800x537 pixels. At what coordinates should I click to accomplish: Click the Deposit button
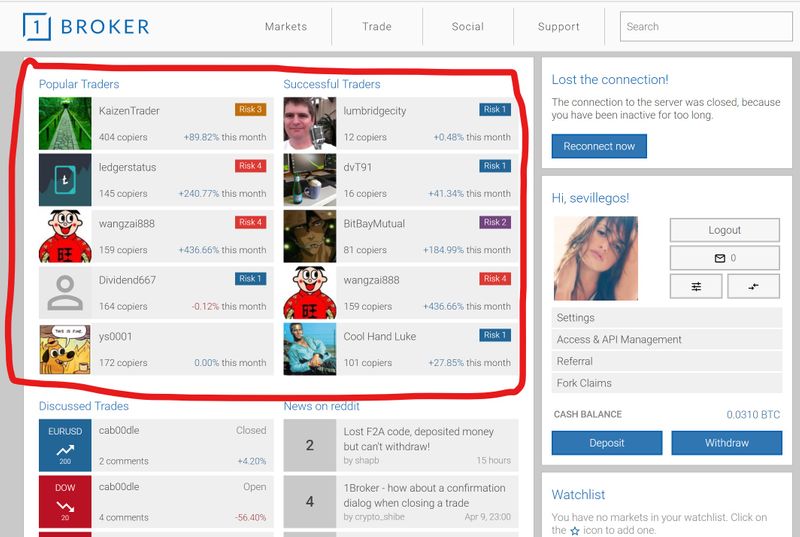pyautogui.click(x=607, y=443)
